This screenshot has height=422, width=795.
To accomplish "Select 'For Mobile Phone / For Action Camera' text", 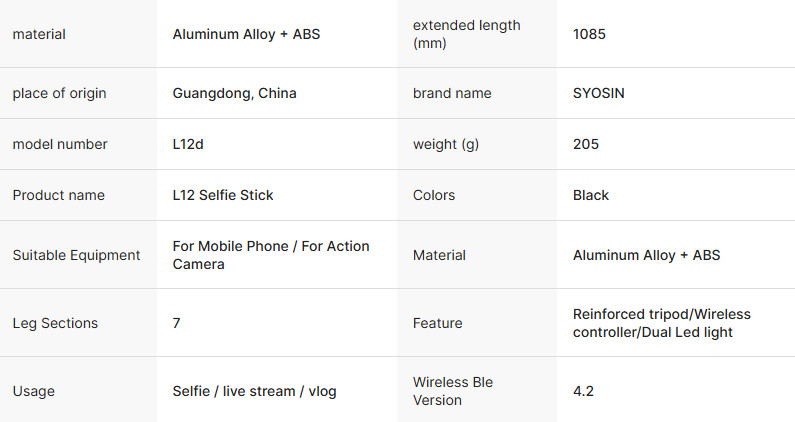I will [271, 255].
